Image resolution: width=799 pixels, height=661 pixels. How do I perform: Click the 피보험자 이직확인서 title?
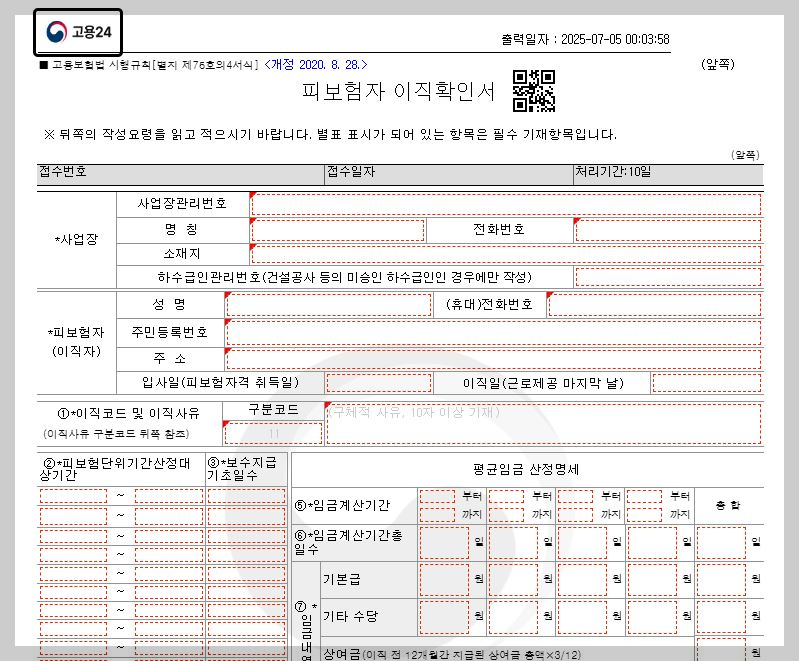398,91
